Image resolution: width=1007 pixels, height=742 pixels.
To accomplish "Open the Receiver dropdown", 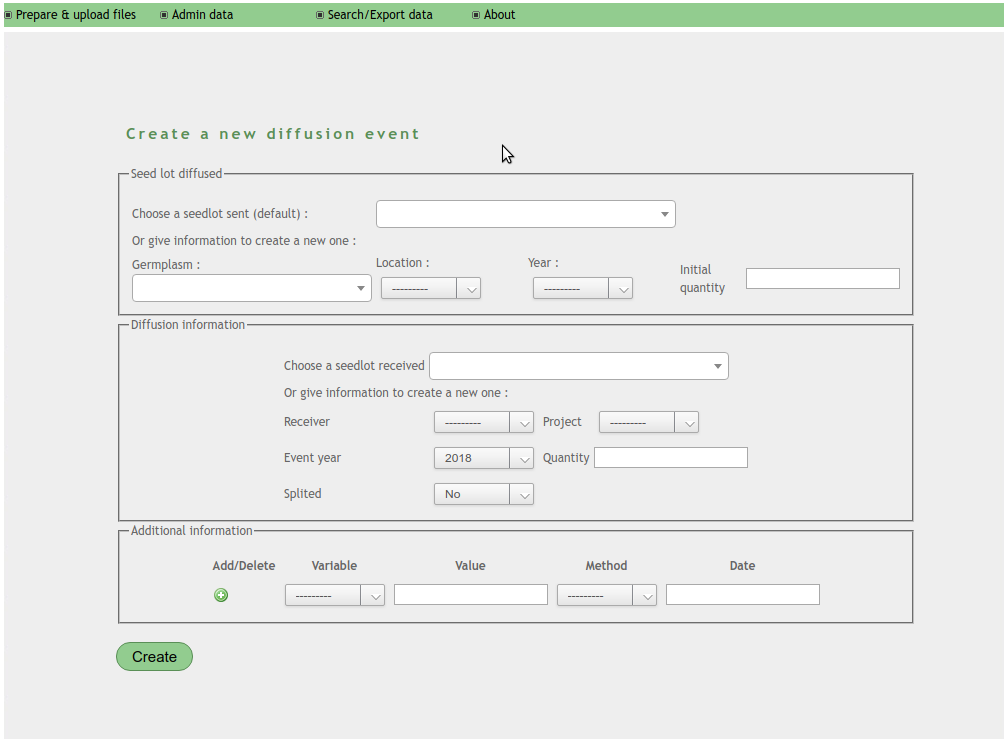I will tap(484, 422).
